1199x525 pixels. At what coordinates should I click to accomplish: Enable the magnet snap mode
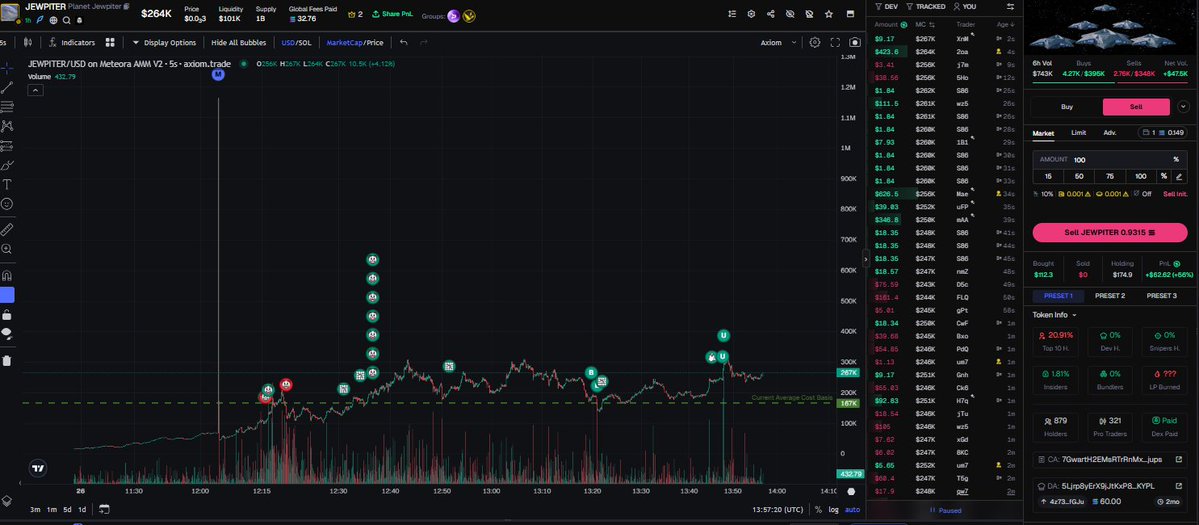pos(7,275)
